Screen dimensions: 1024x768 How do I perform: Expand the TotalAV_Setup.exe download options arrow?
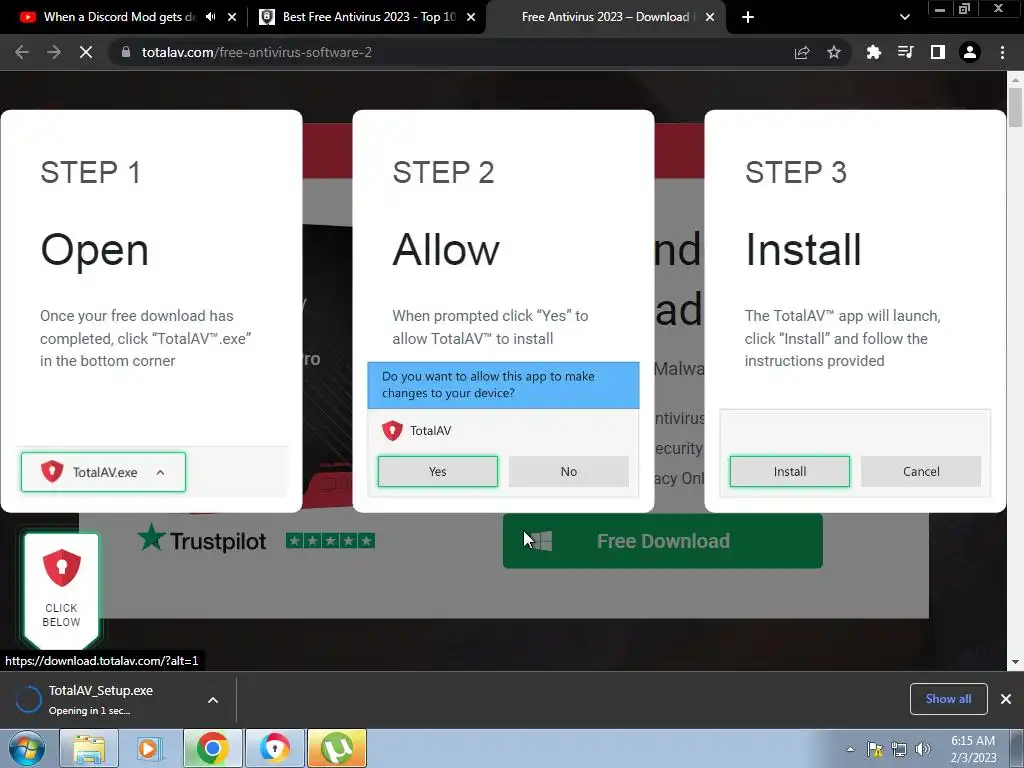pyautogui.click(x=213, y=699)
